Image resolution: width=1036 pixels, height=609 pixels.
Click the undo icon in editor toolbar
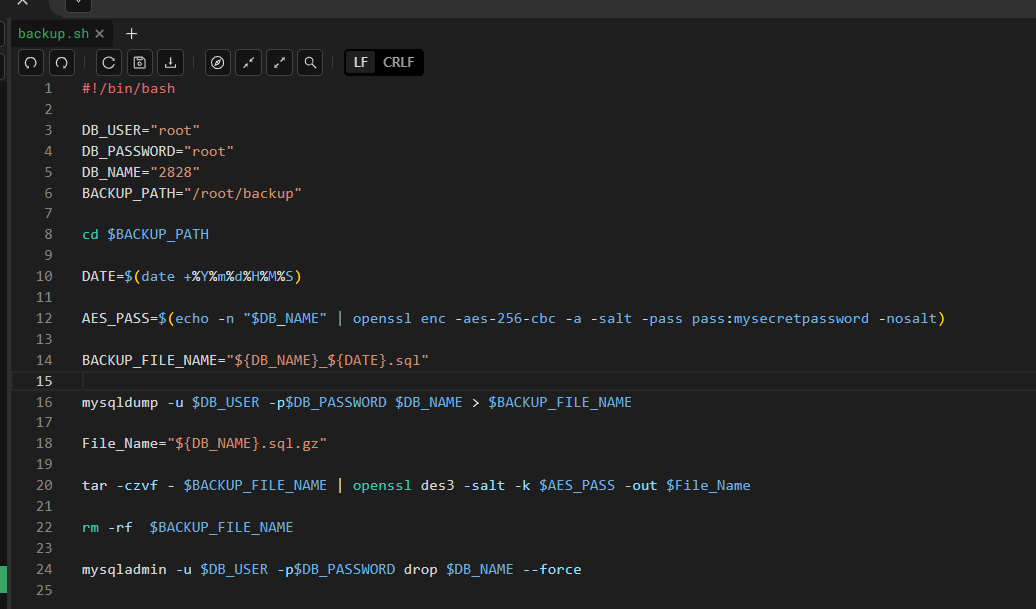[30, 63]
